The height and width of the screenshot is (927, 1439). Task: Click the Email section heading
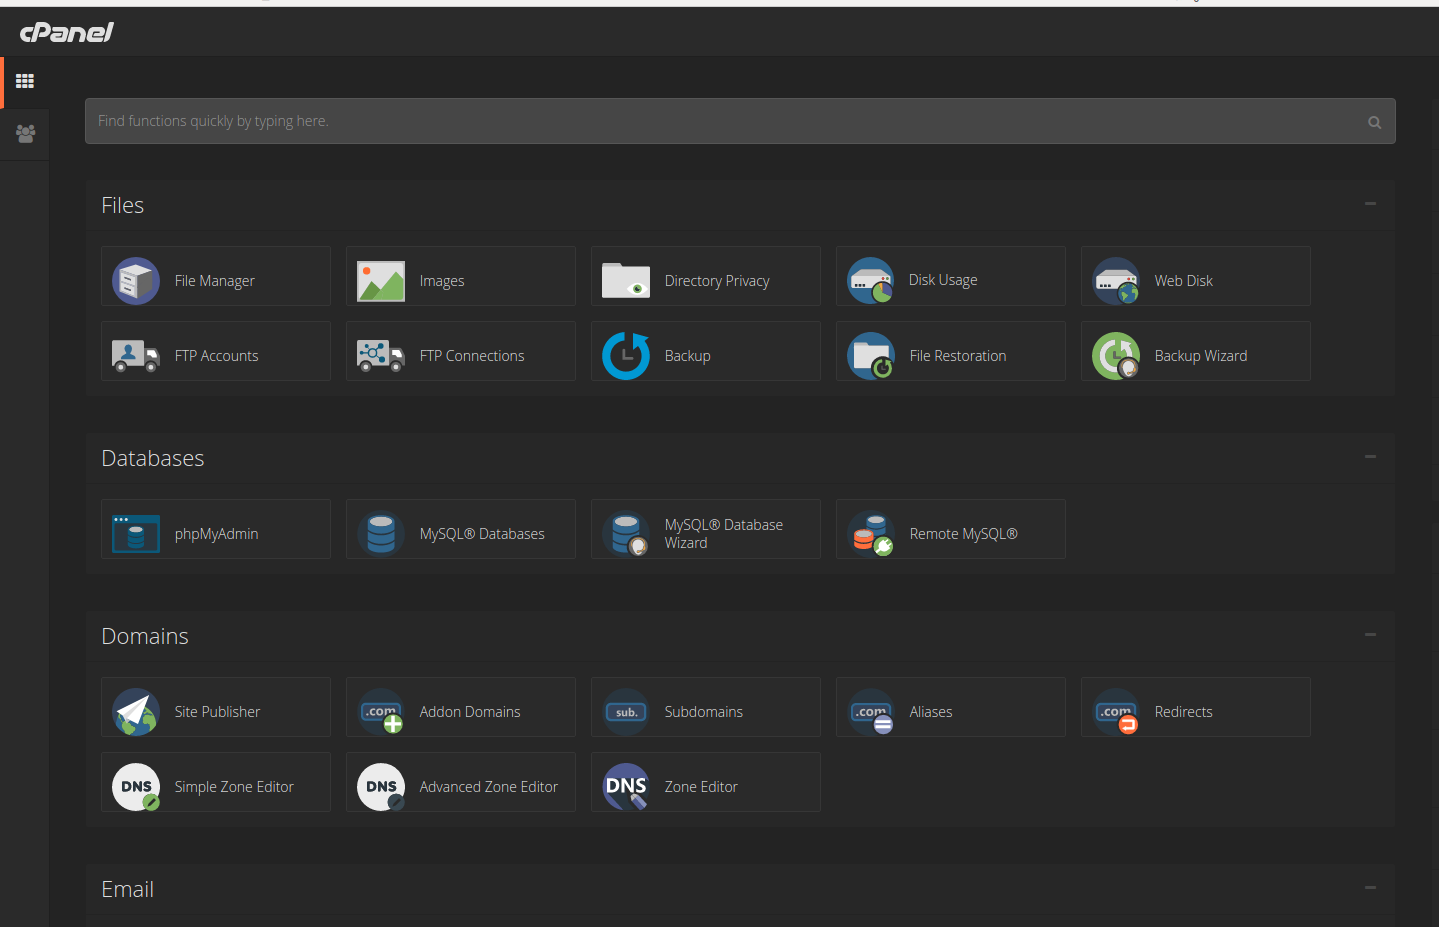128,889
